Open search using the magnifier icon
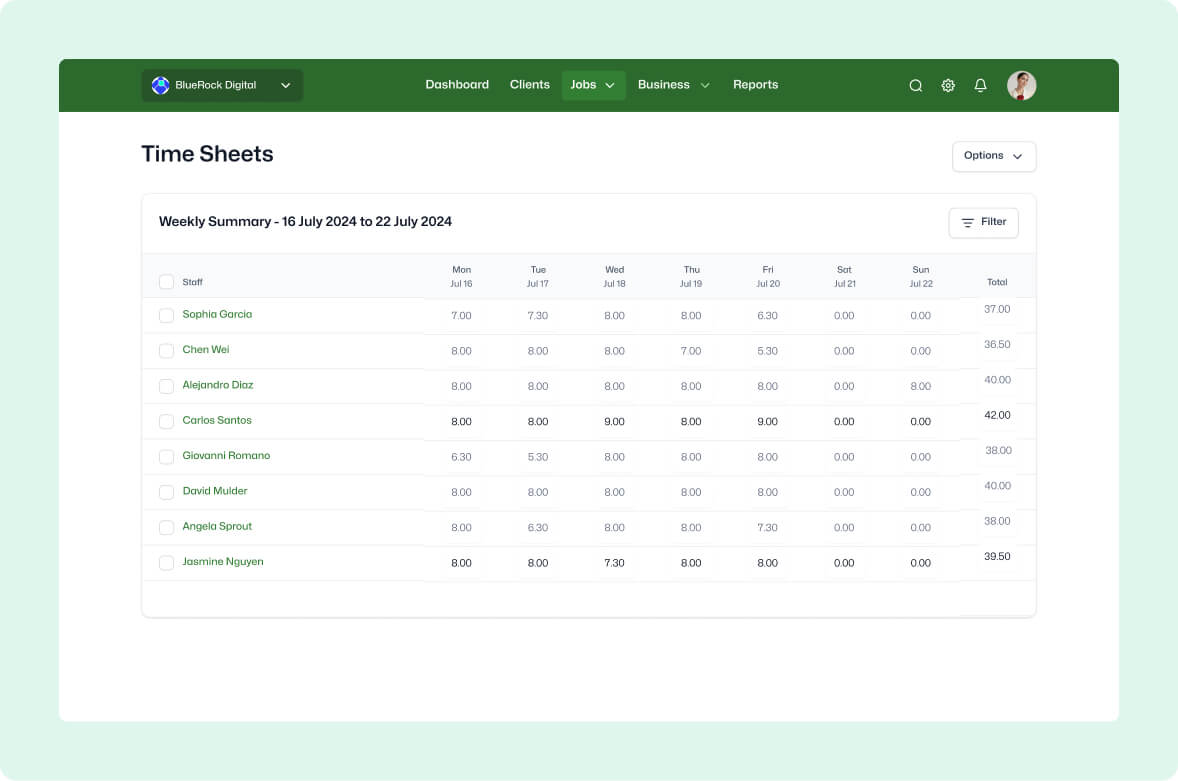Image resolution: width=1178 pixels, height=781 pixels. (915, 85)
